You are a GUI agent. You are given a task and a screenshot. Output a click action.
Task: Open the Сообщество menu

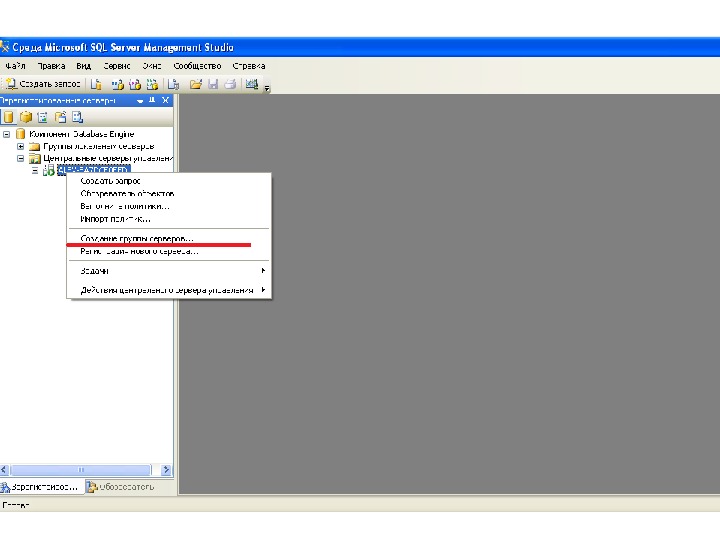(x=197, y=66)
